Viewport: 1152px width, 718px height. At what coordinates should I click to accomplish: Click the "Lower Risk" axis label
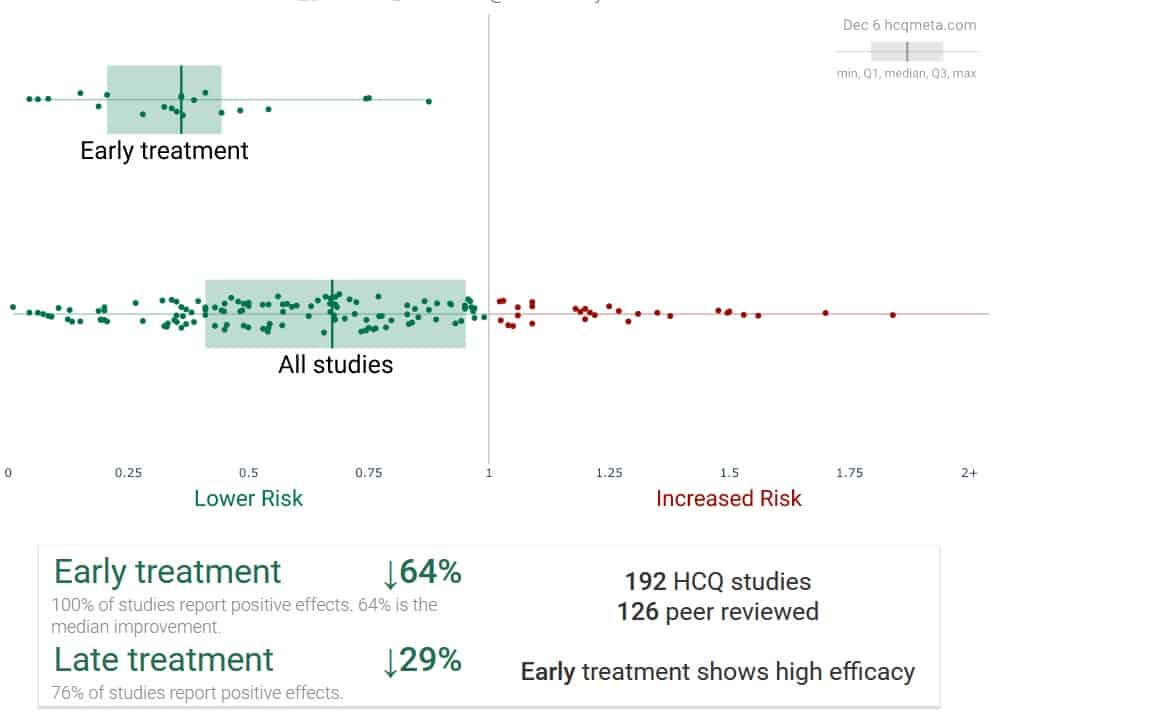(248, 498)
